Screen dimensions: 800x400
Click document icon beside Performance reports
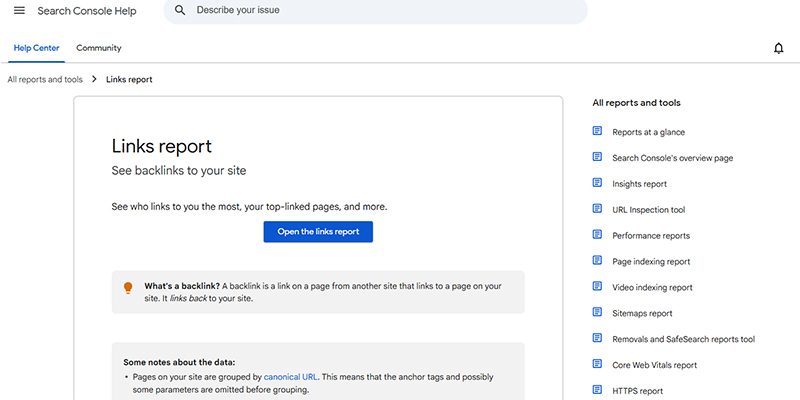[597, 235]
